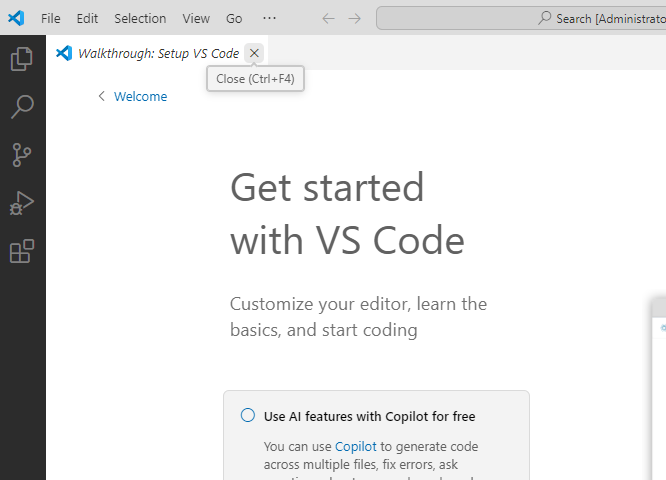Click the back chevron beside Welcome
The width and height of the screenshot is (666, 480).
[102, 96]
